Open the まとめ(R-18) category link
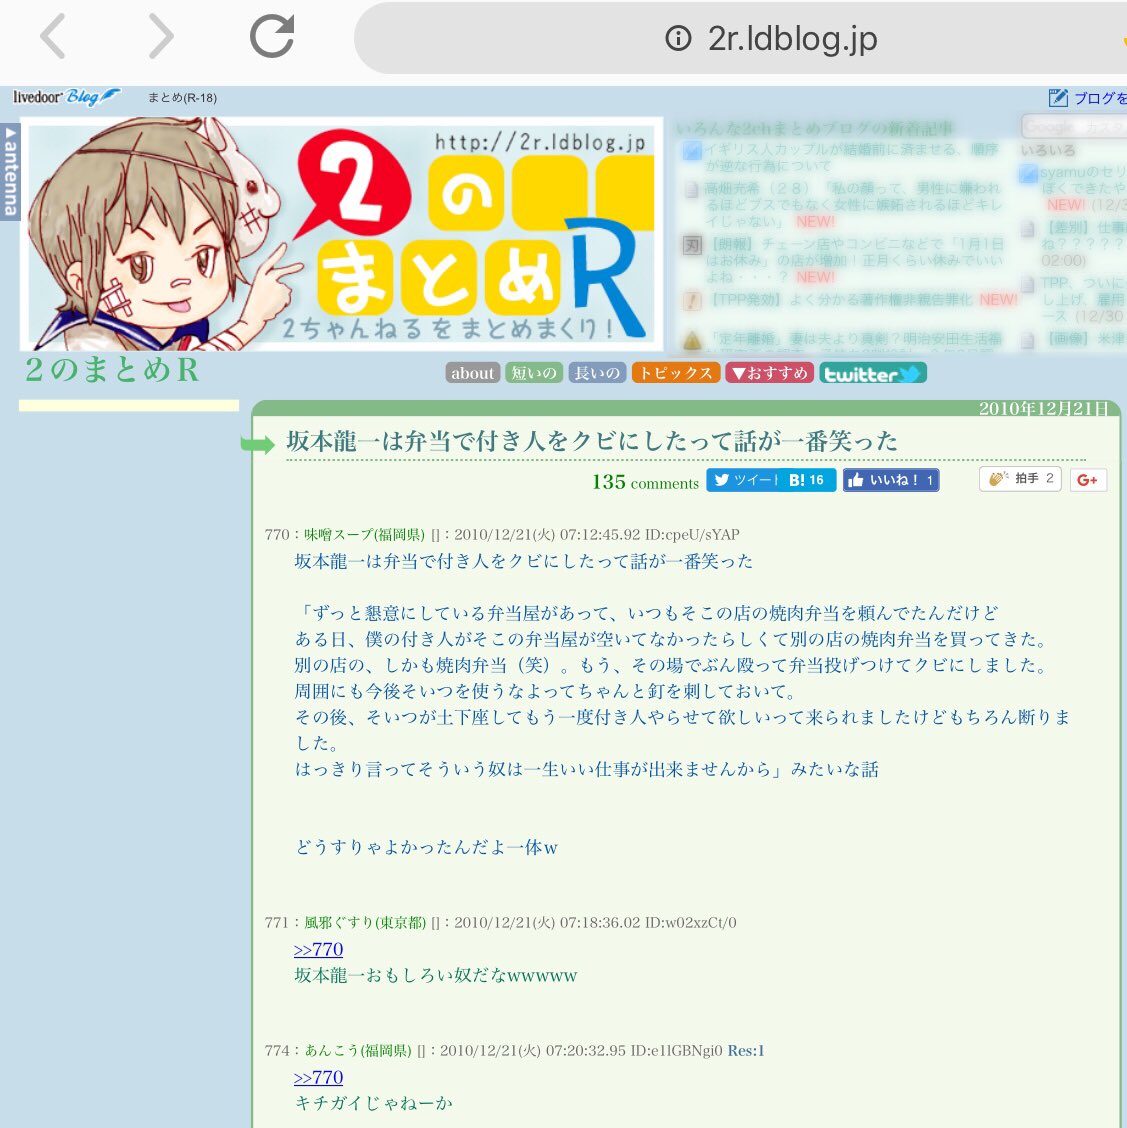 coord(182,98)
